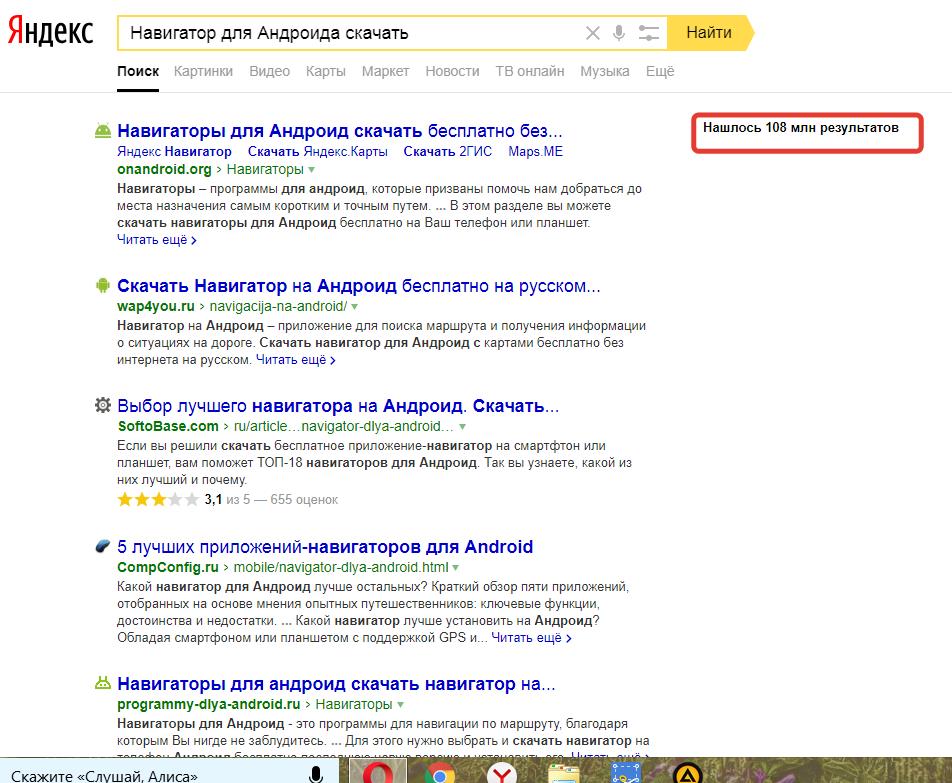
Task: Click Читать ещё in wap4you.ru snippet
Action: click(x=296, y=360)
